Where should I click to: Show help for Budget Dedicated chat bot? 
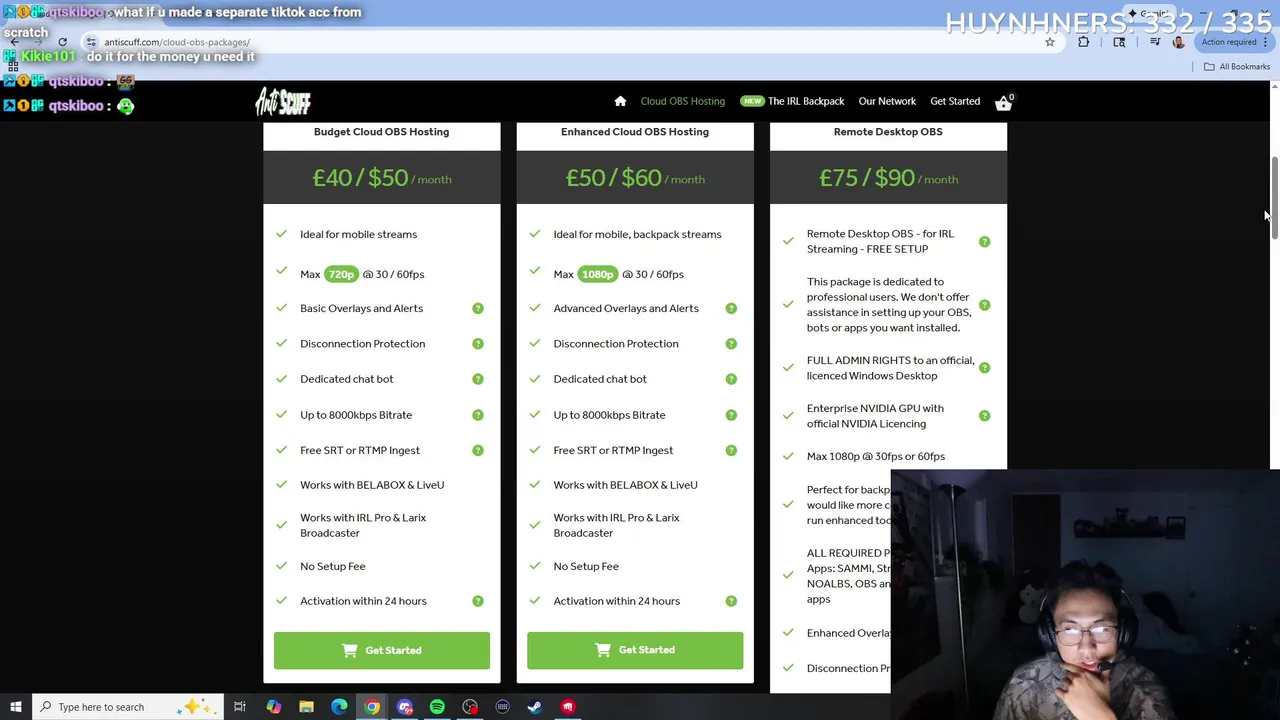pyautogui.click(x=478, y=379)
